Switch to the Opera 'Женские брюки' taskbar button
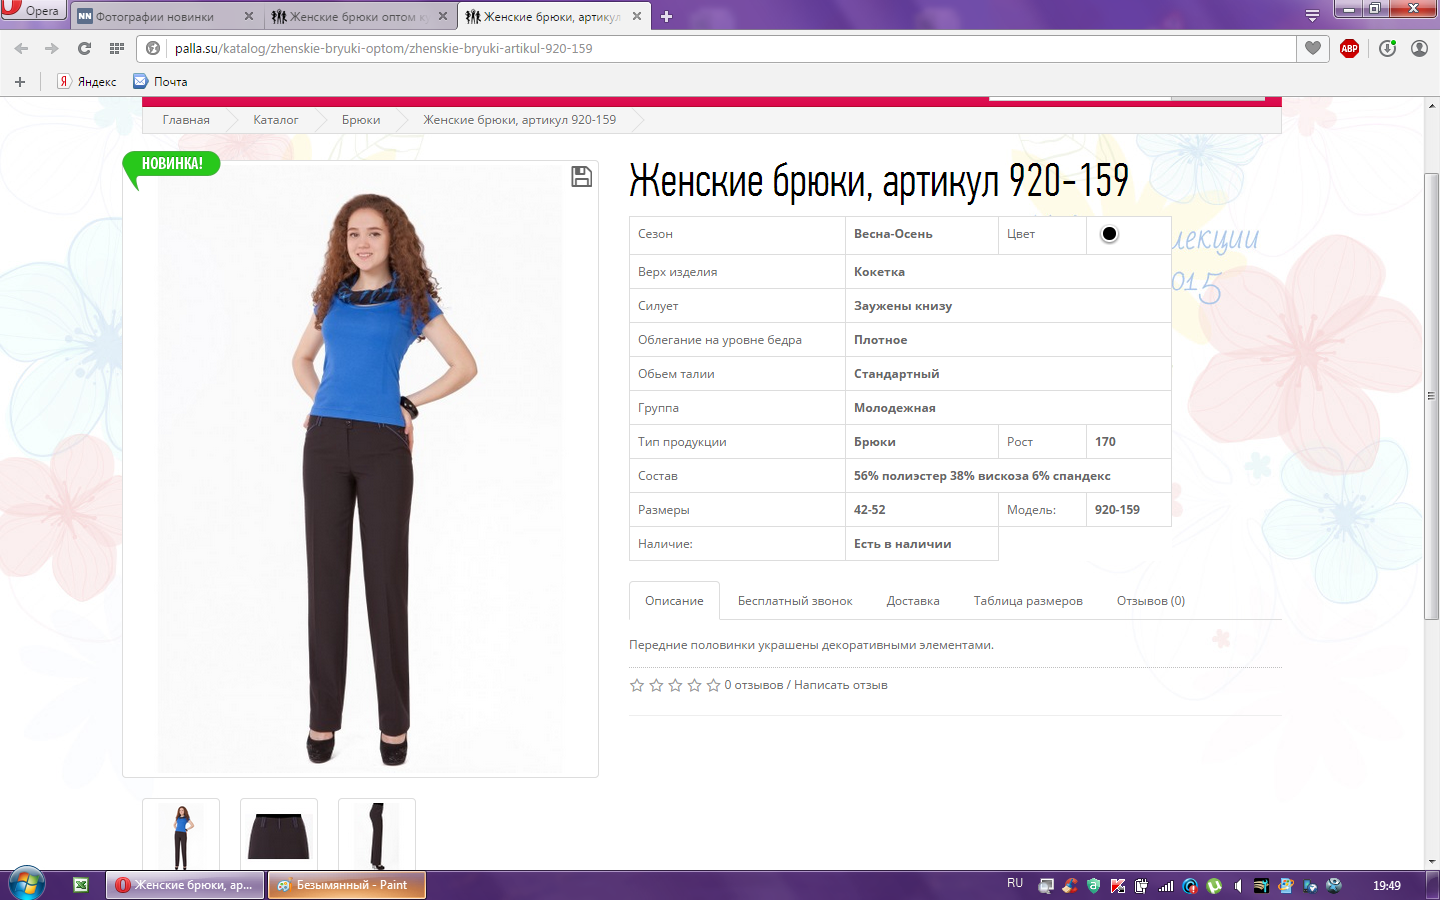1440x900 pixels. pyautogui.click(x=186, y=885)
